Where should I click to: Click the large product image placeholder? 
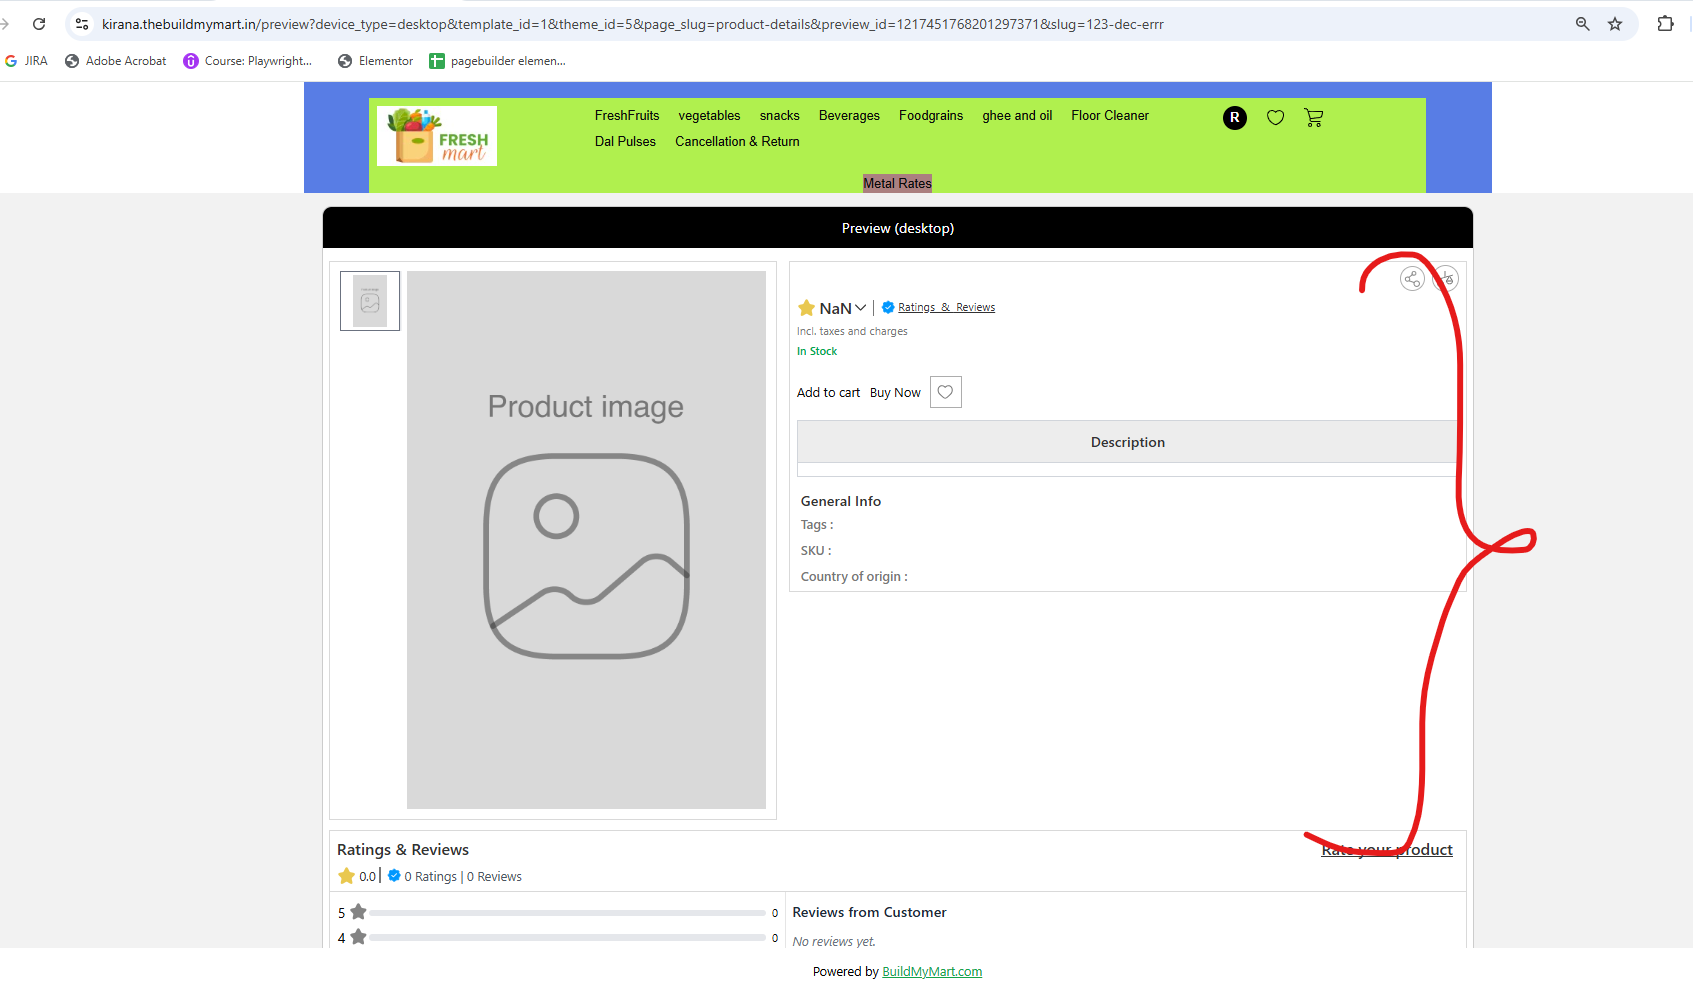pos(586,540)
